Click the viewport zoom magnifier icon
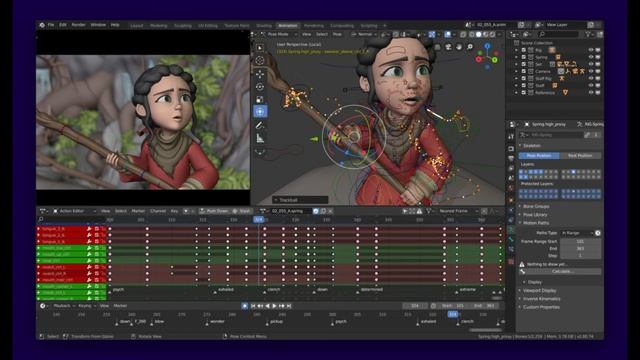This screenshot has height=360, width=640. point(470,47)
